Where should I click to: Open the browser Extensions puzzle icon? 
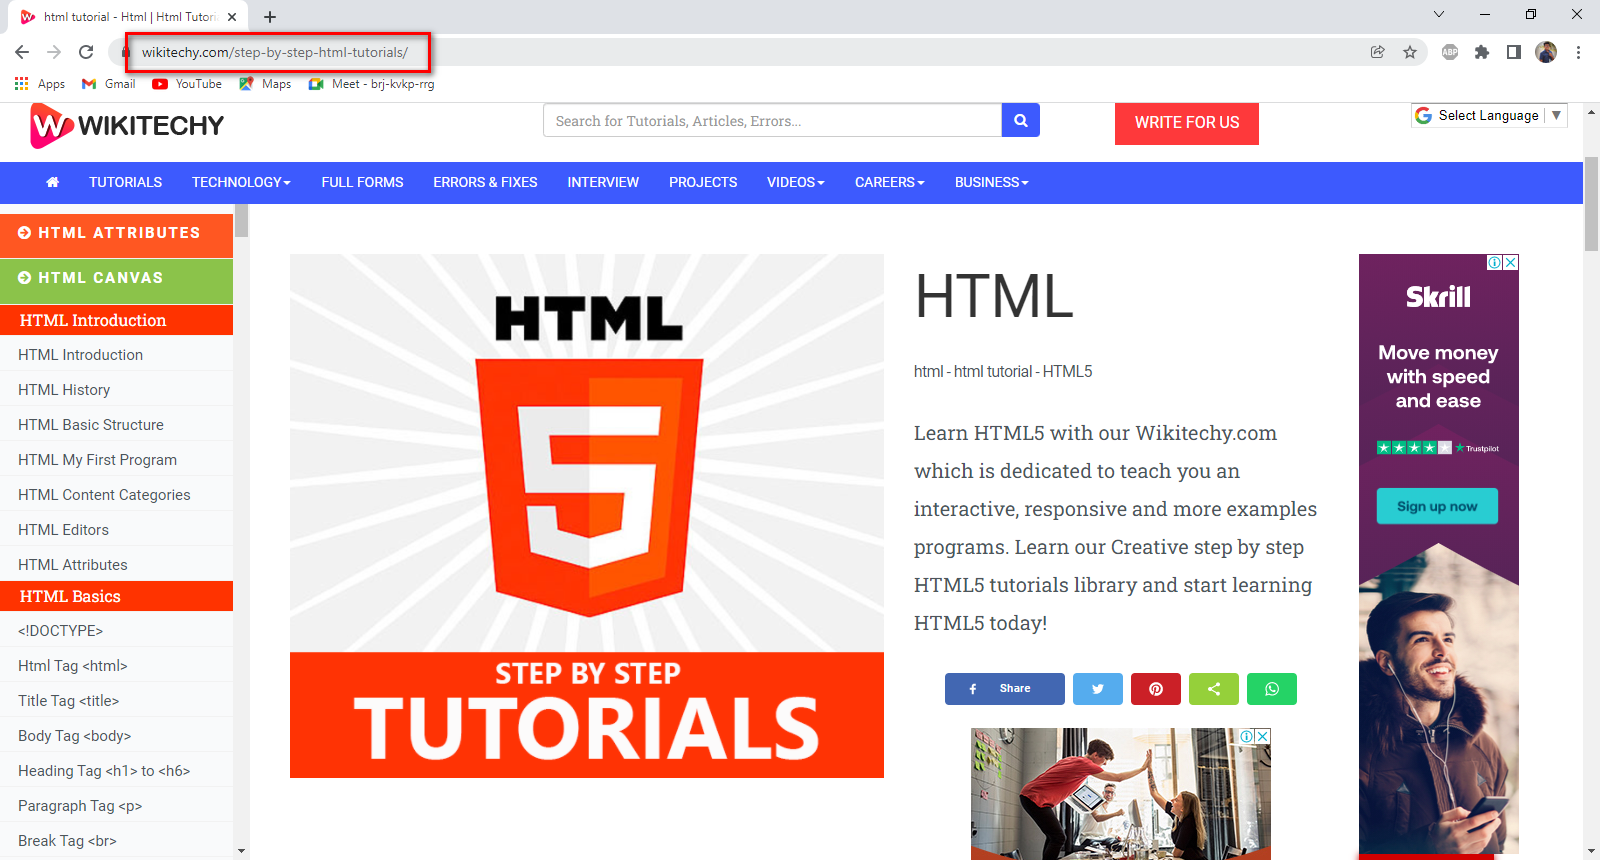tap(1481, 52)
